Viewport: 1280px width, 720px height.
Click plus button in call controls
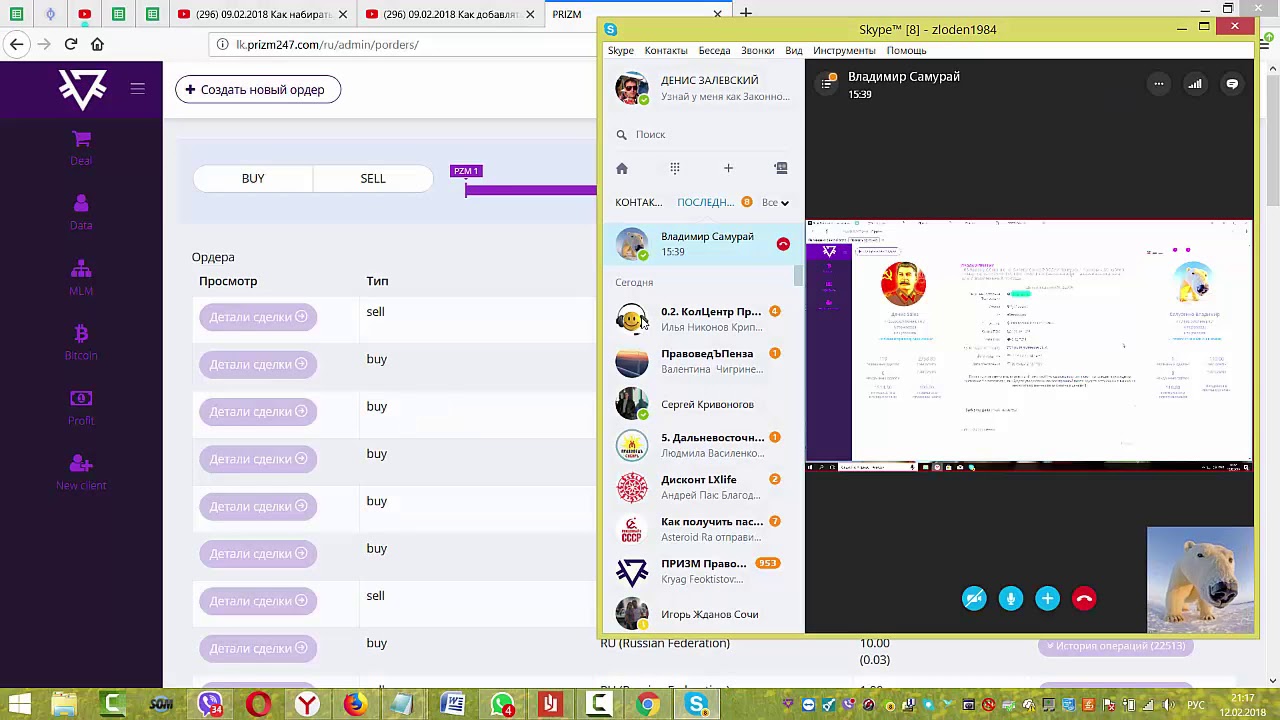click(x=1047, y=599)
